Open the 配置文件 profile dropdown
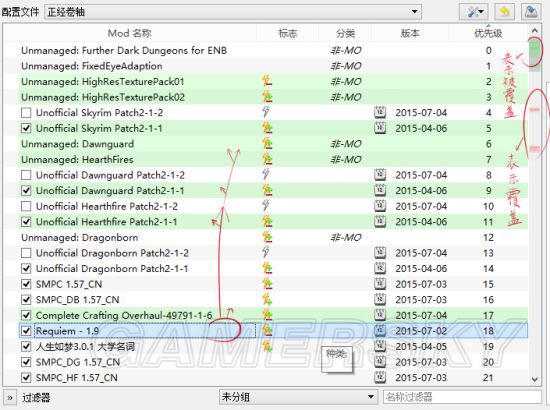The height and width of the screenshot is (410, 550). pyautogui.click(x=233, y=12)
